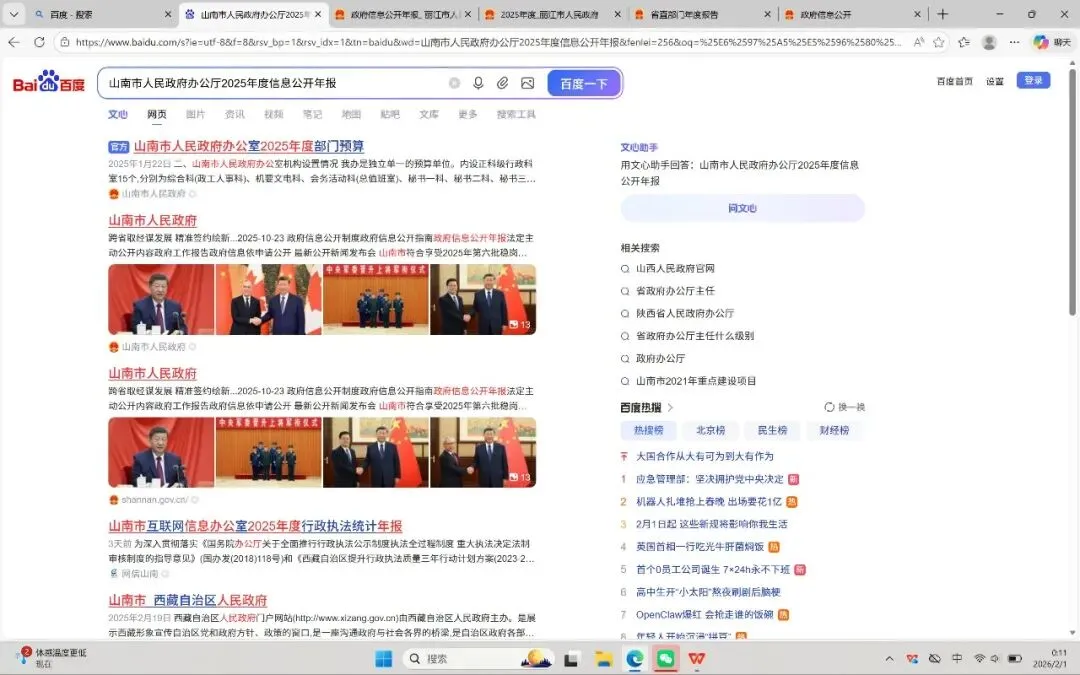Expand 百度热搜 with its chevron arrow

(x=670, y=408)
